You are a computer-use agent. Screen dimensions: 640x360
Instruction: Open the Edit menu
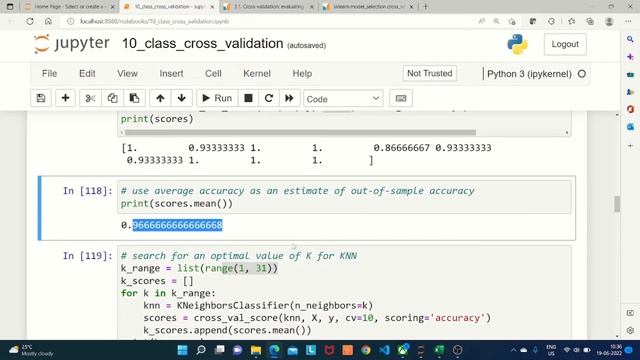[x=87, y=73]
